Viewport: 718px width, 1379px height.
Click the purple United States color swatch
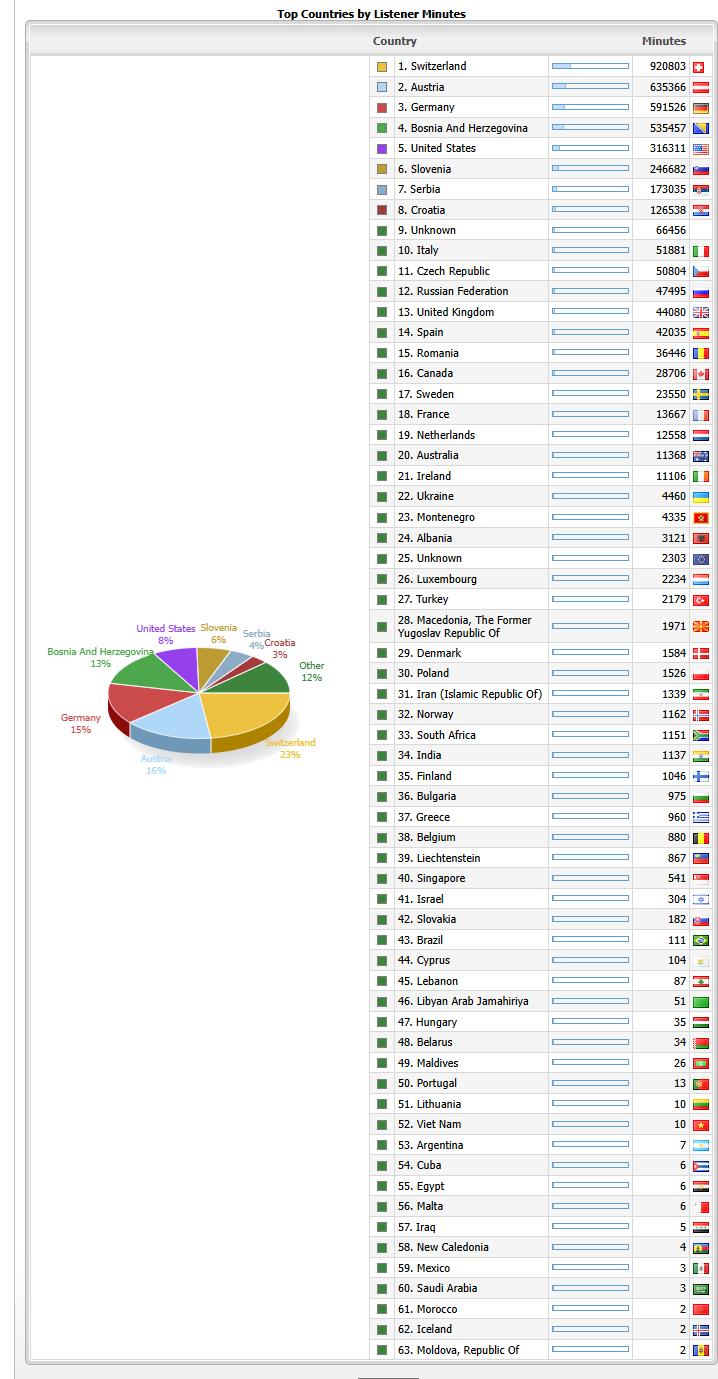point(382,149)
